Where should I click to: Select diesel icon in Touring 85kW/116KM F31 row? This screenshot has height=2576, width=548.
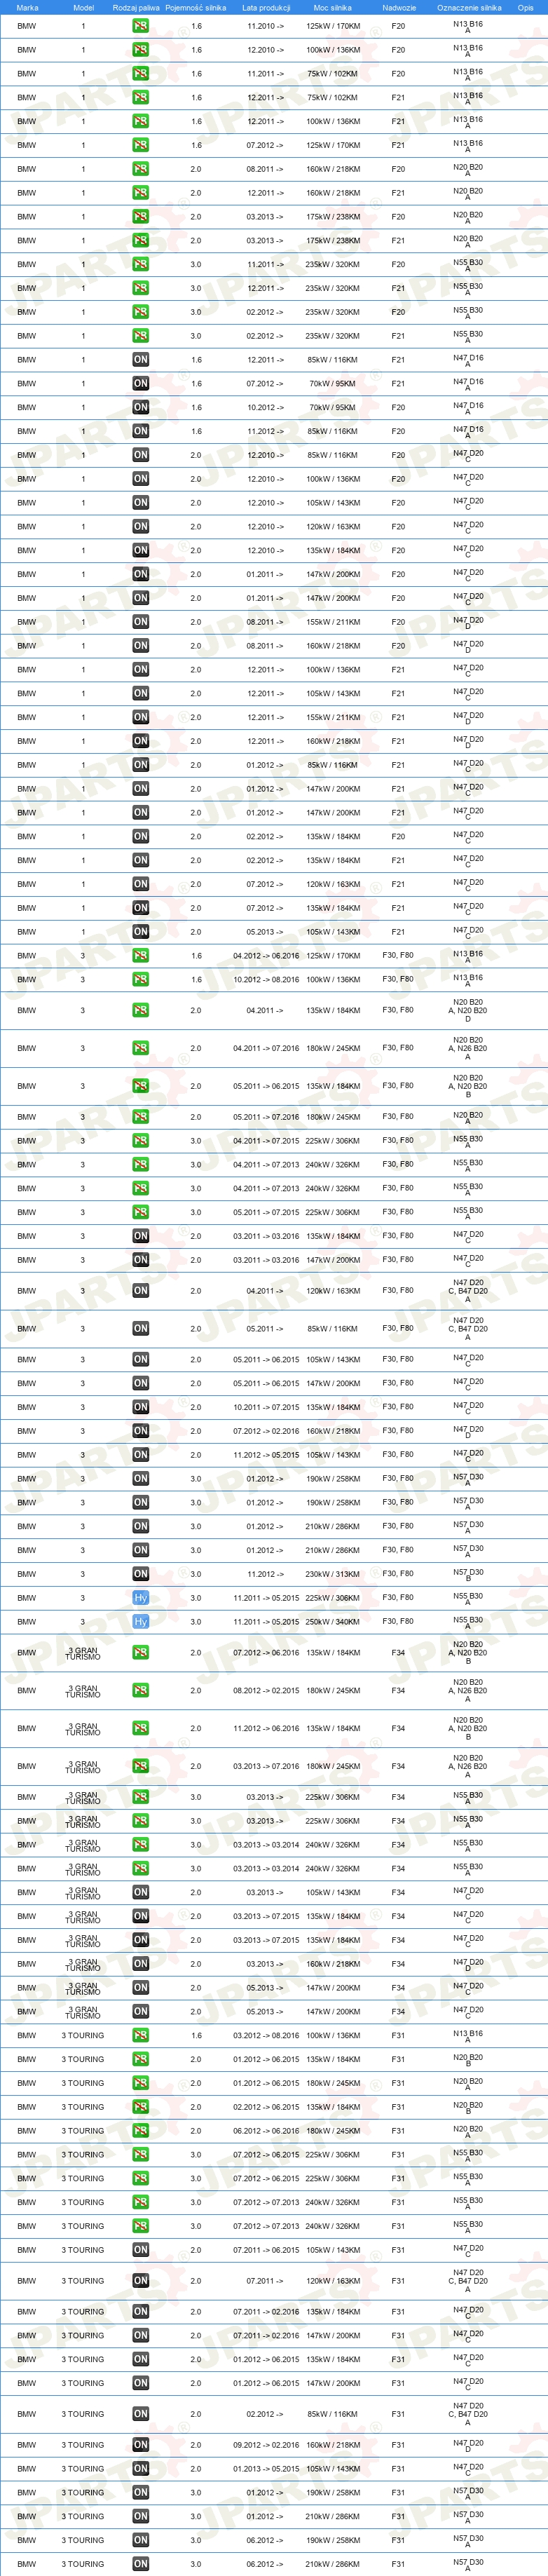coord(141,2414)
